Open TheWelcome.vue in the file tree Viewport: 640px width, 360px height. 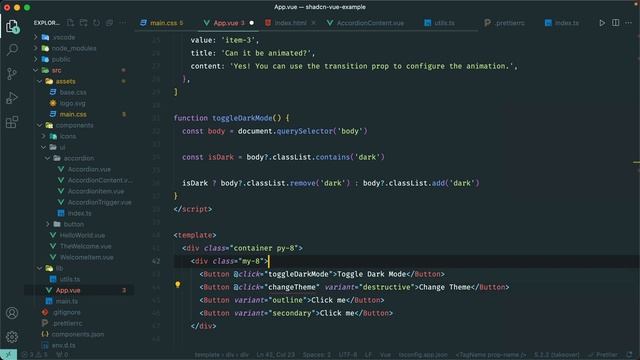(x=85, y=247)
